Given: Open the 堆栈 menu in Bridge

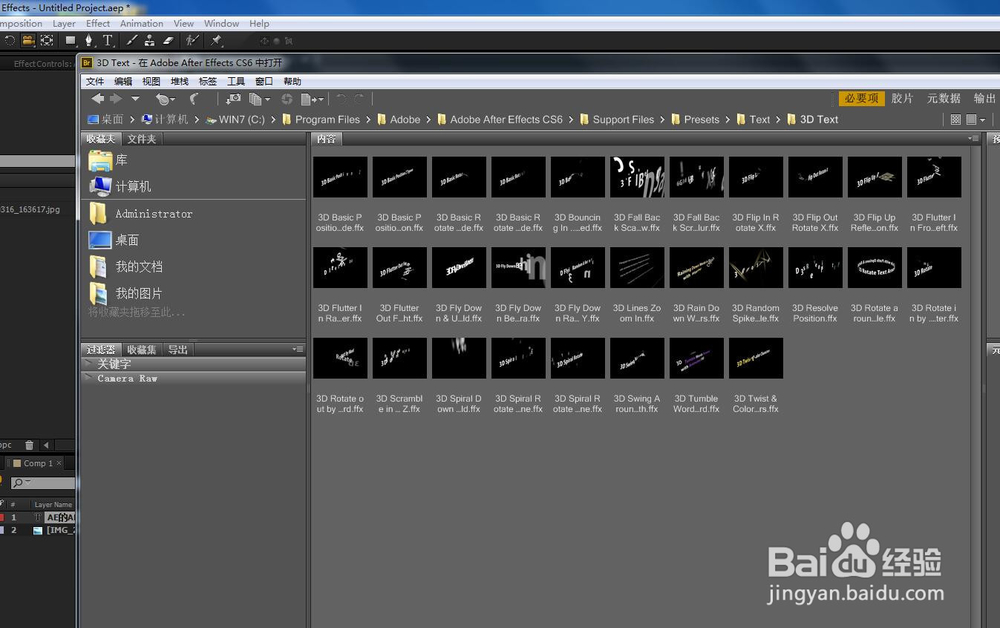Looking at the screenshot, I should (x=180, y=82).
